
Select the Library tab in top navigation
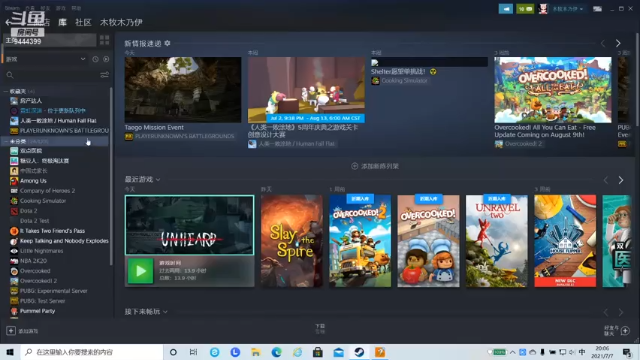(62, 22)
